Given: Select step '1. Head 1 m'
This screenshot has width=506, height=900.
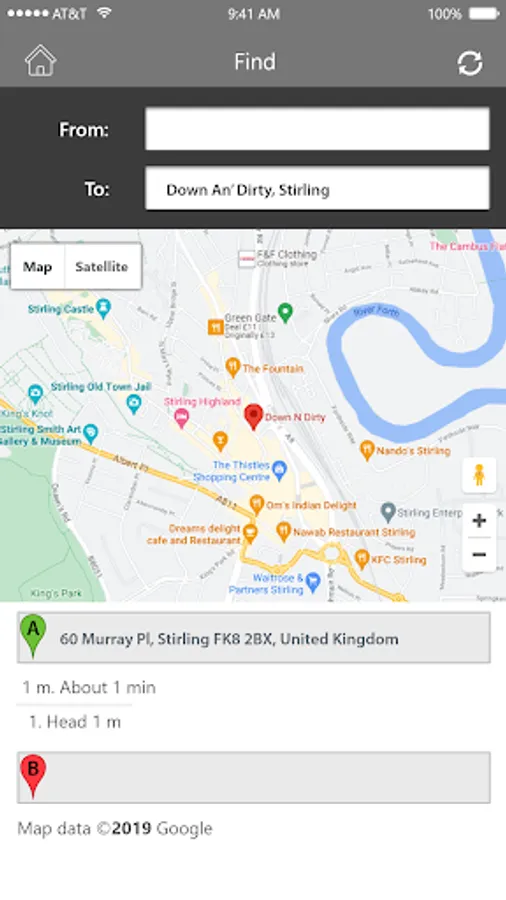Looking at the screenshot, I should coord(75,722).
